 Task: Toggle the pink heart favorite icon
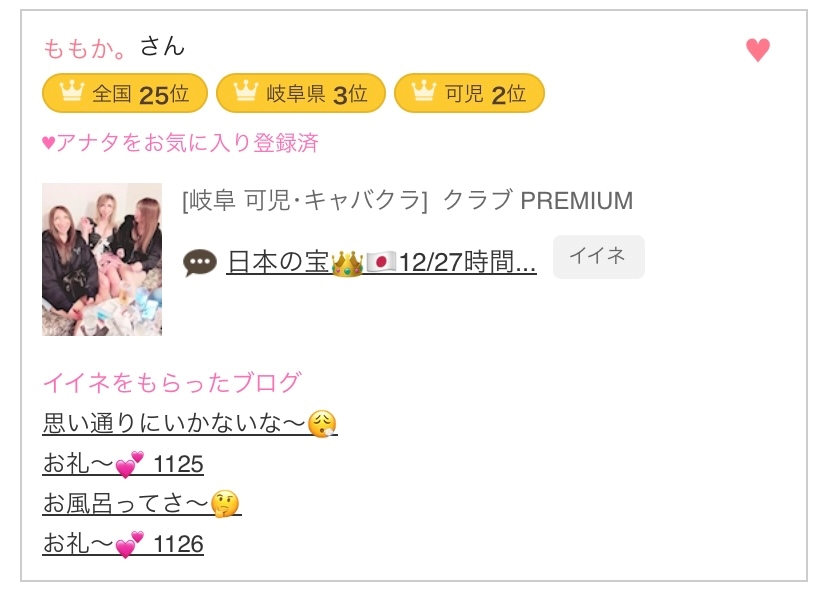758,50
